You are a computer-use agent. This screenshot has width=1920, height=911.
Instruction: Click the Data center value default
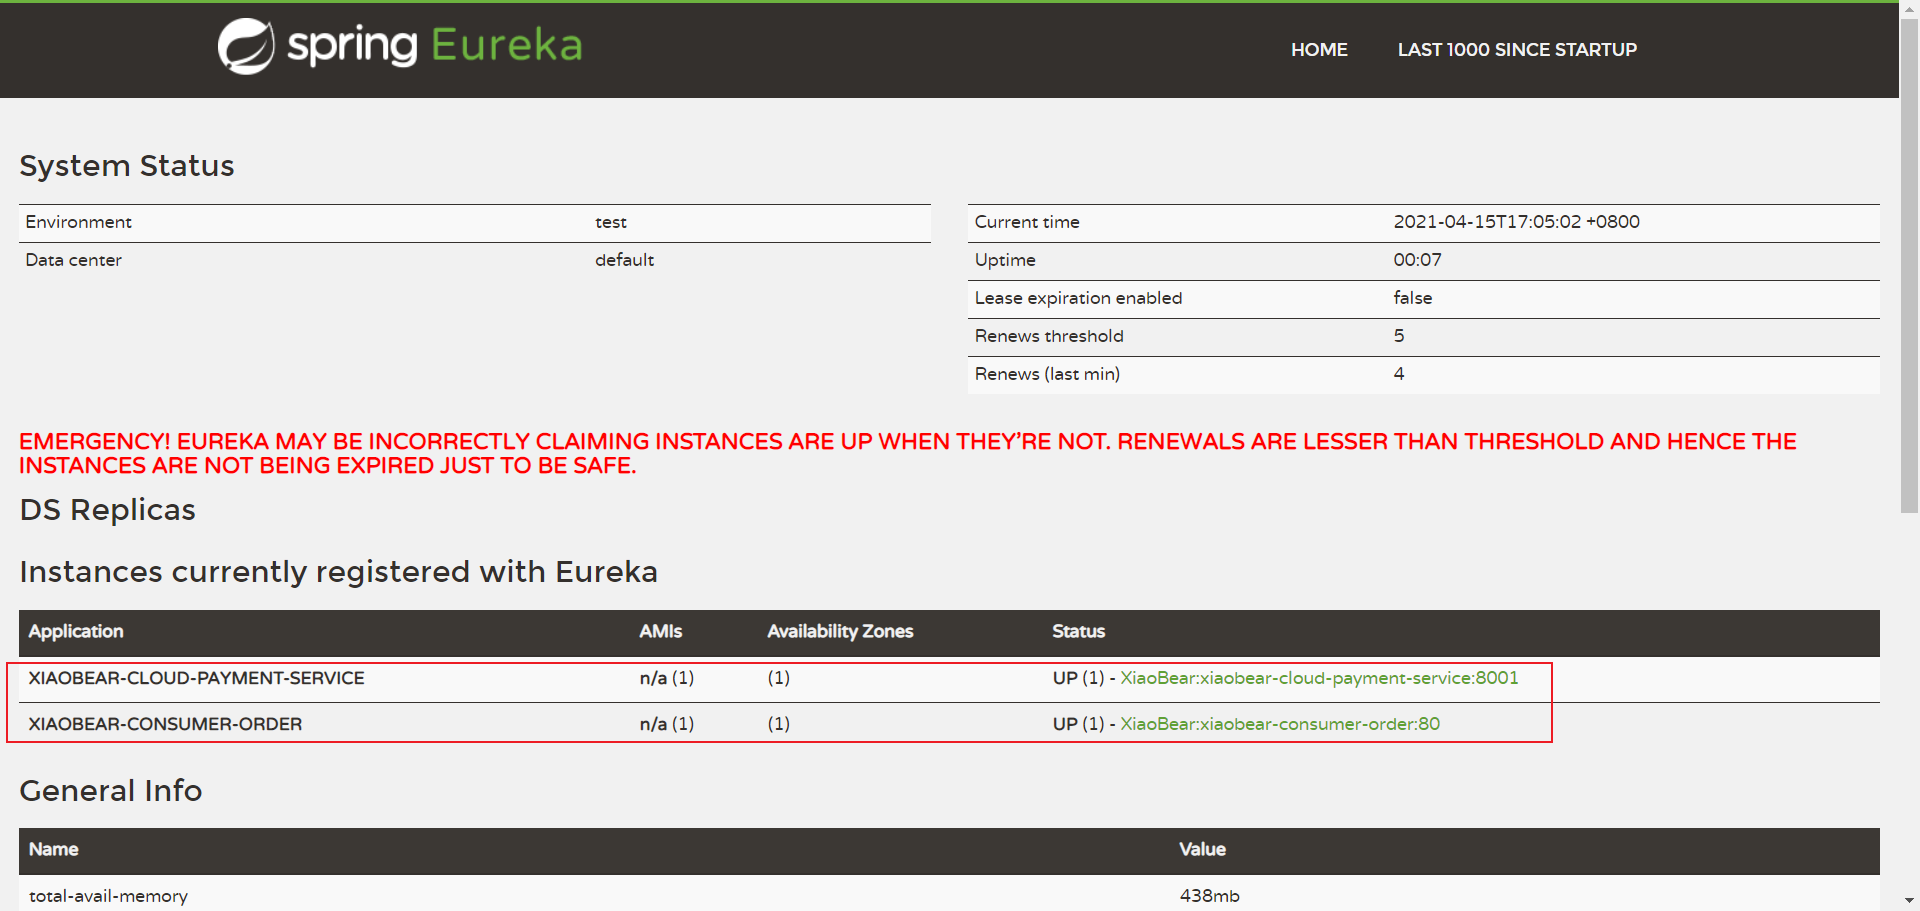(x=624, y=260)
